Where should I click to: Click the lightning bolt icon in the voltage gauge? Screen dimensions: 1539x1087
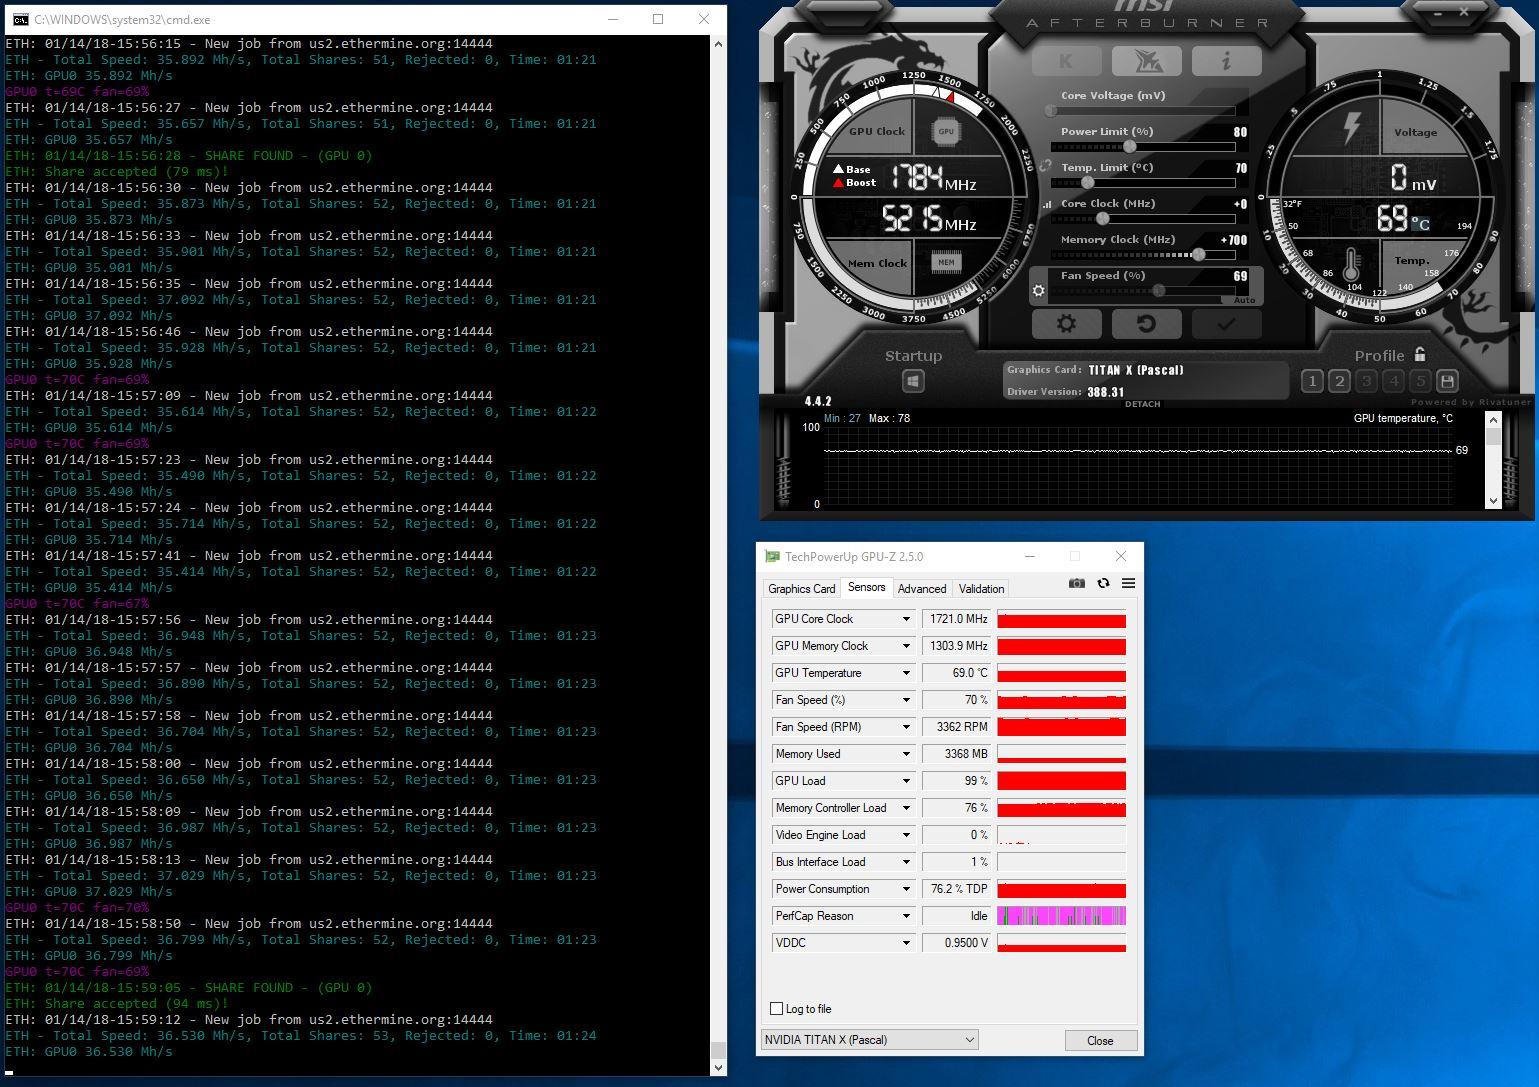1351,128
